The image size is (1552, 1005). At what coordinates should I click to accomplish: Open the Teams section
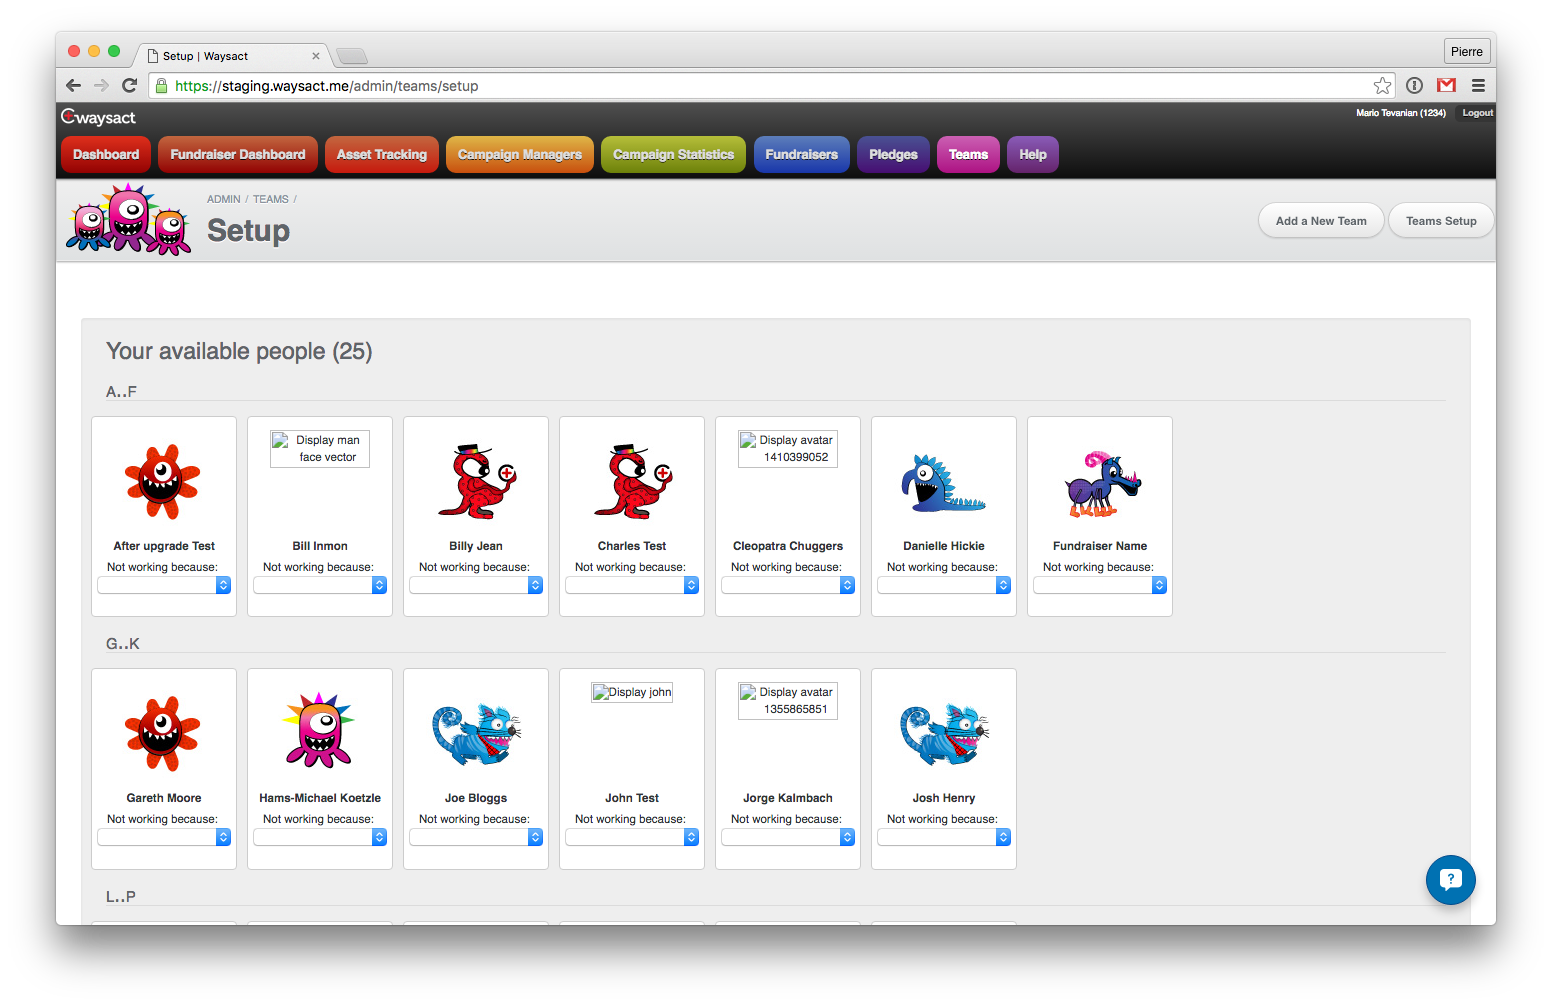(x=968, y=154)
